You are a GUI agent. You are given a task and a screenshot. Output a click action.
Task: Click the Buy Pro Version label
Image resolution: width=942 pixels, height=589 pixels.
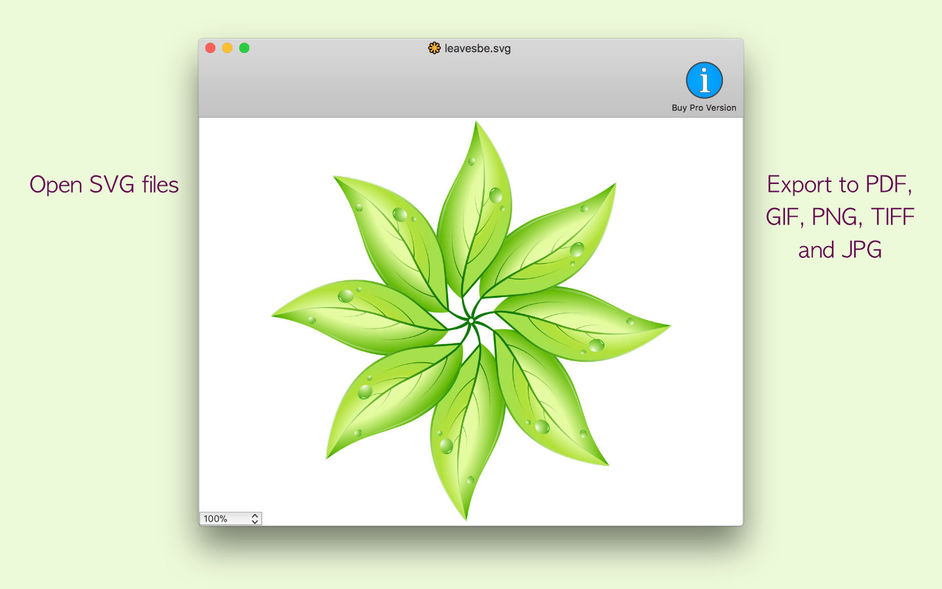(x=704, y=108)
